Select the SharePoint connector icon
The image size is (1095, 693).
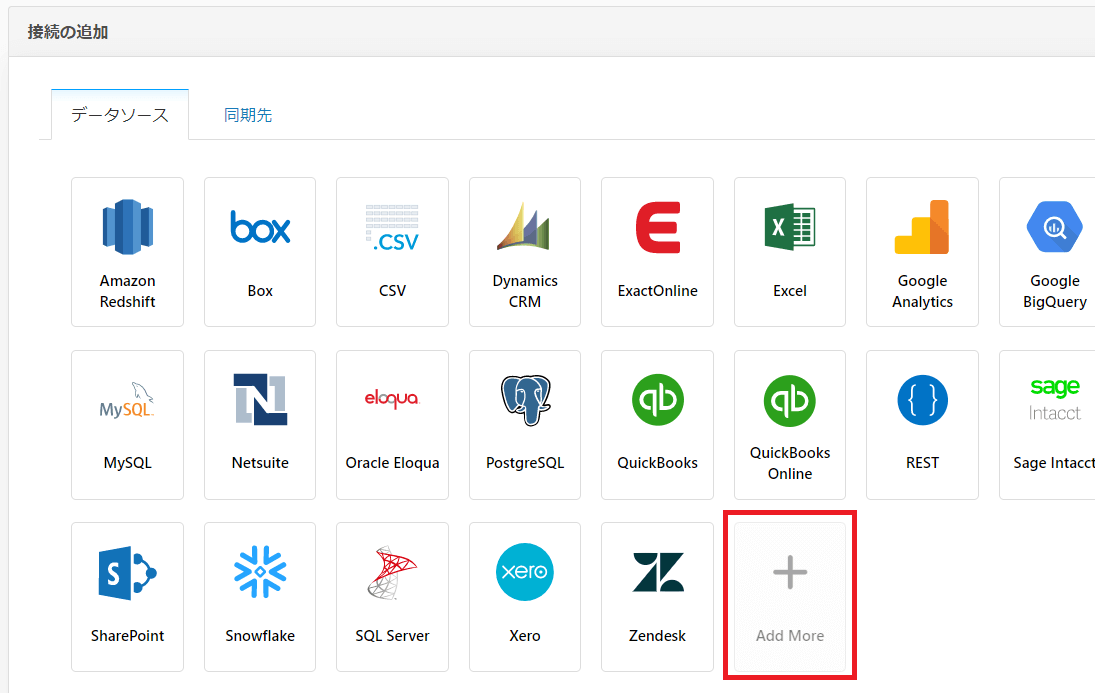(127, 573)
